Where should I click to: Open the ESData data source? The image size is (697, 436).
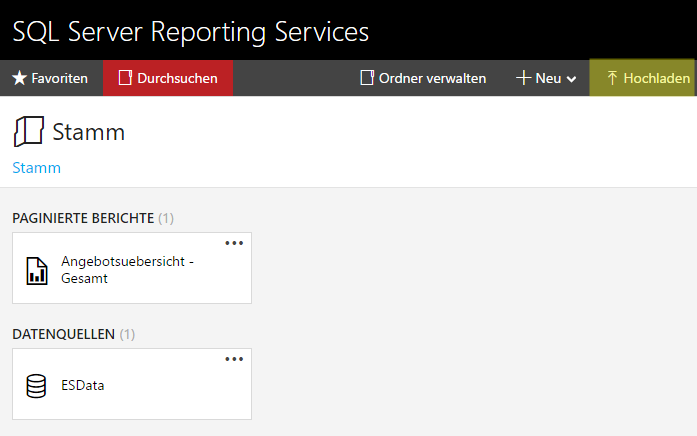(x=132, y=384)
